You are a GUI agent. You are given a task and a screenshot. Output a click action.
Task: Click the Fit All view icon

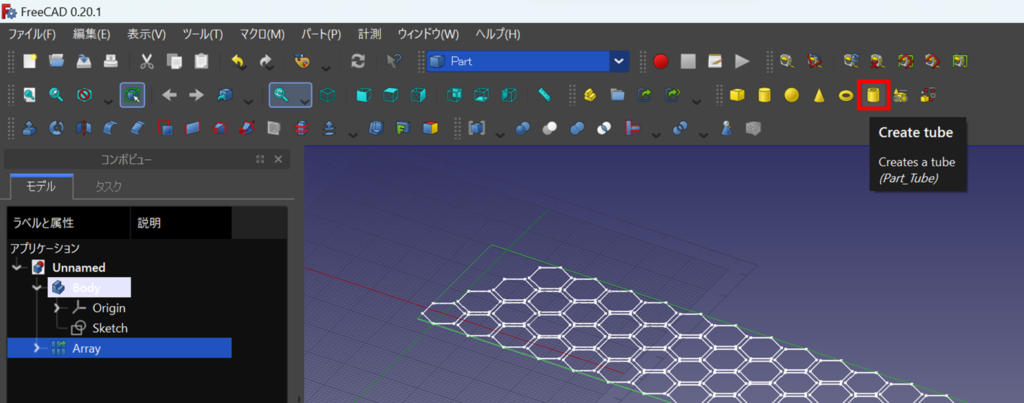[30, 95]
